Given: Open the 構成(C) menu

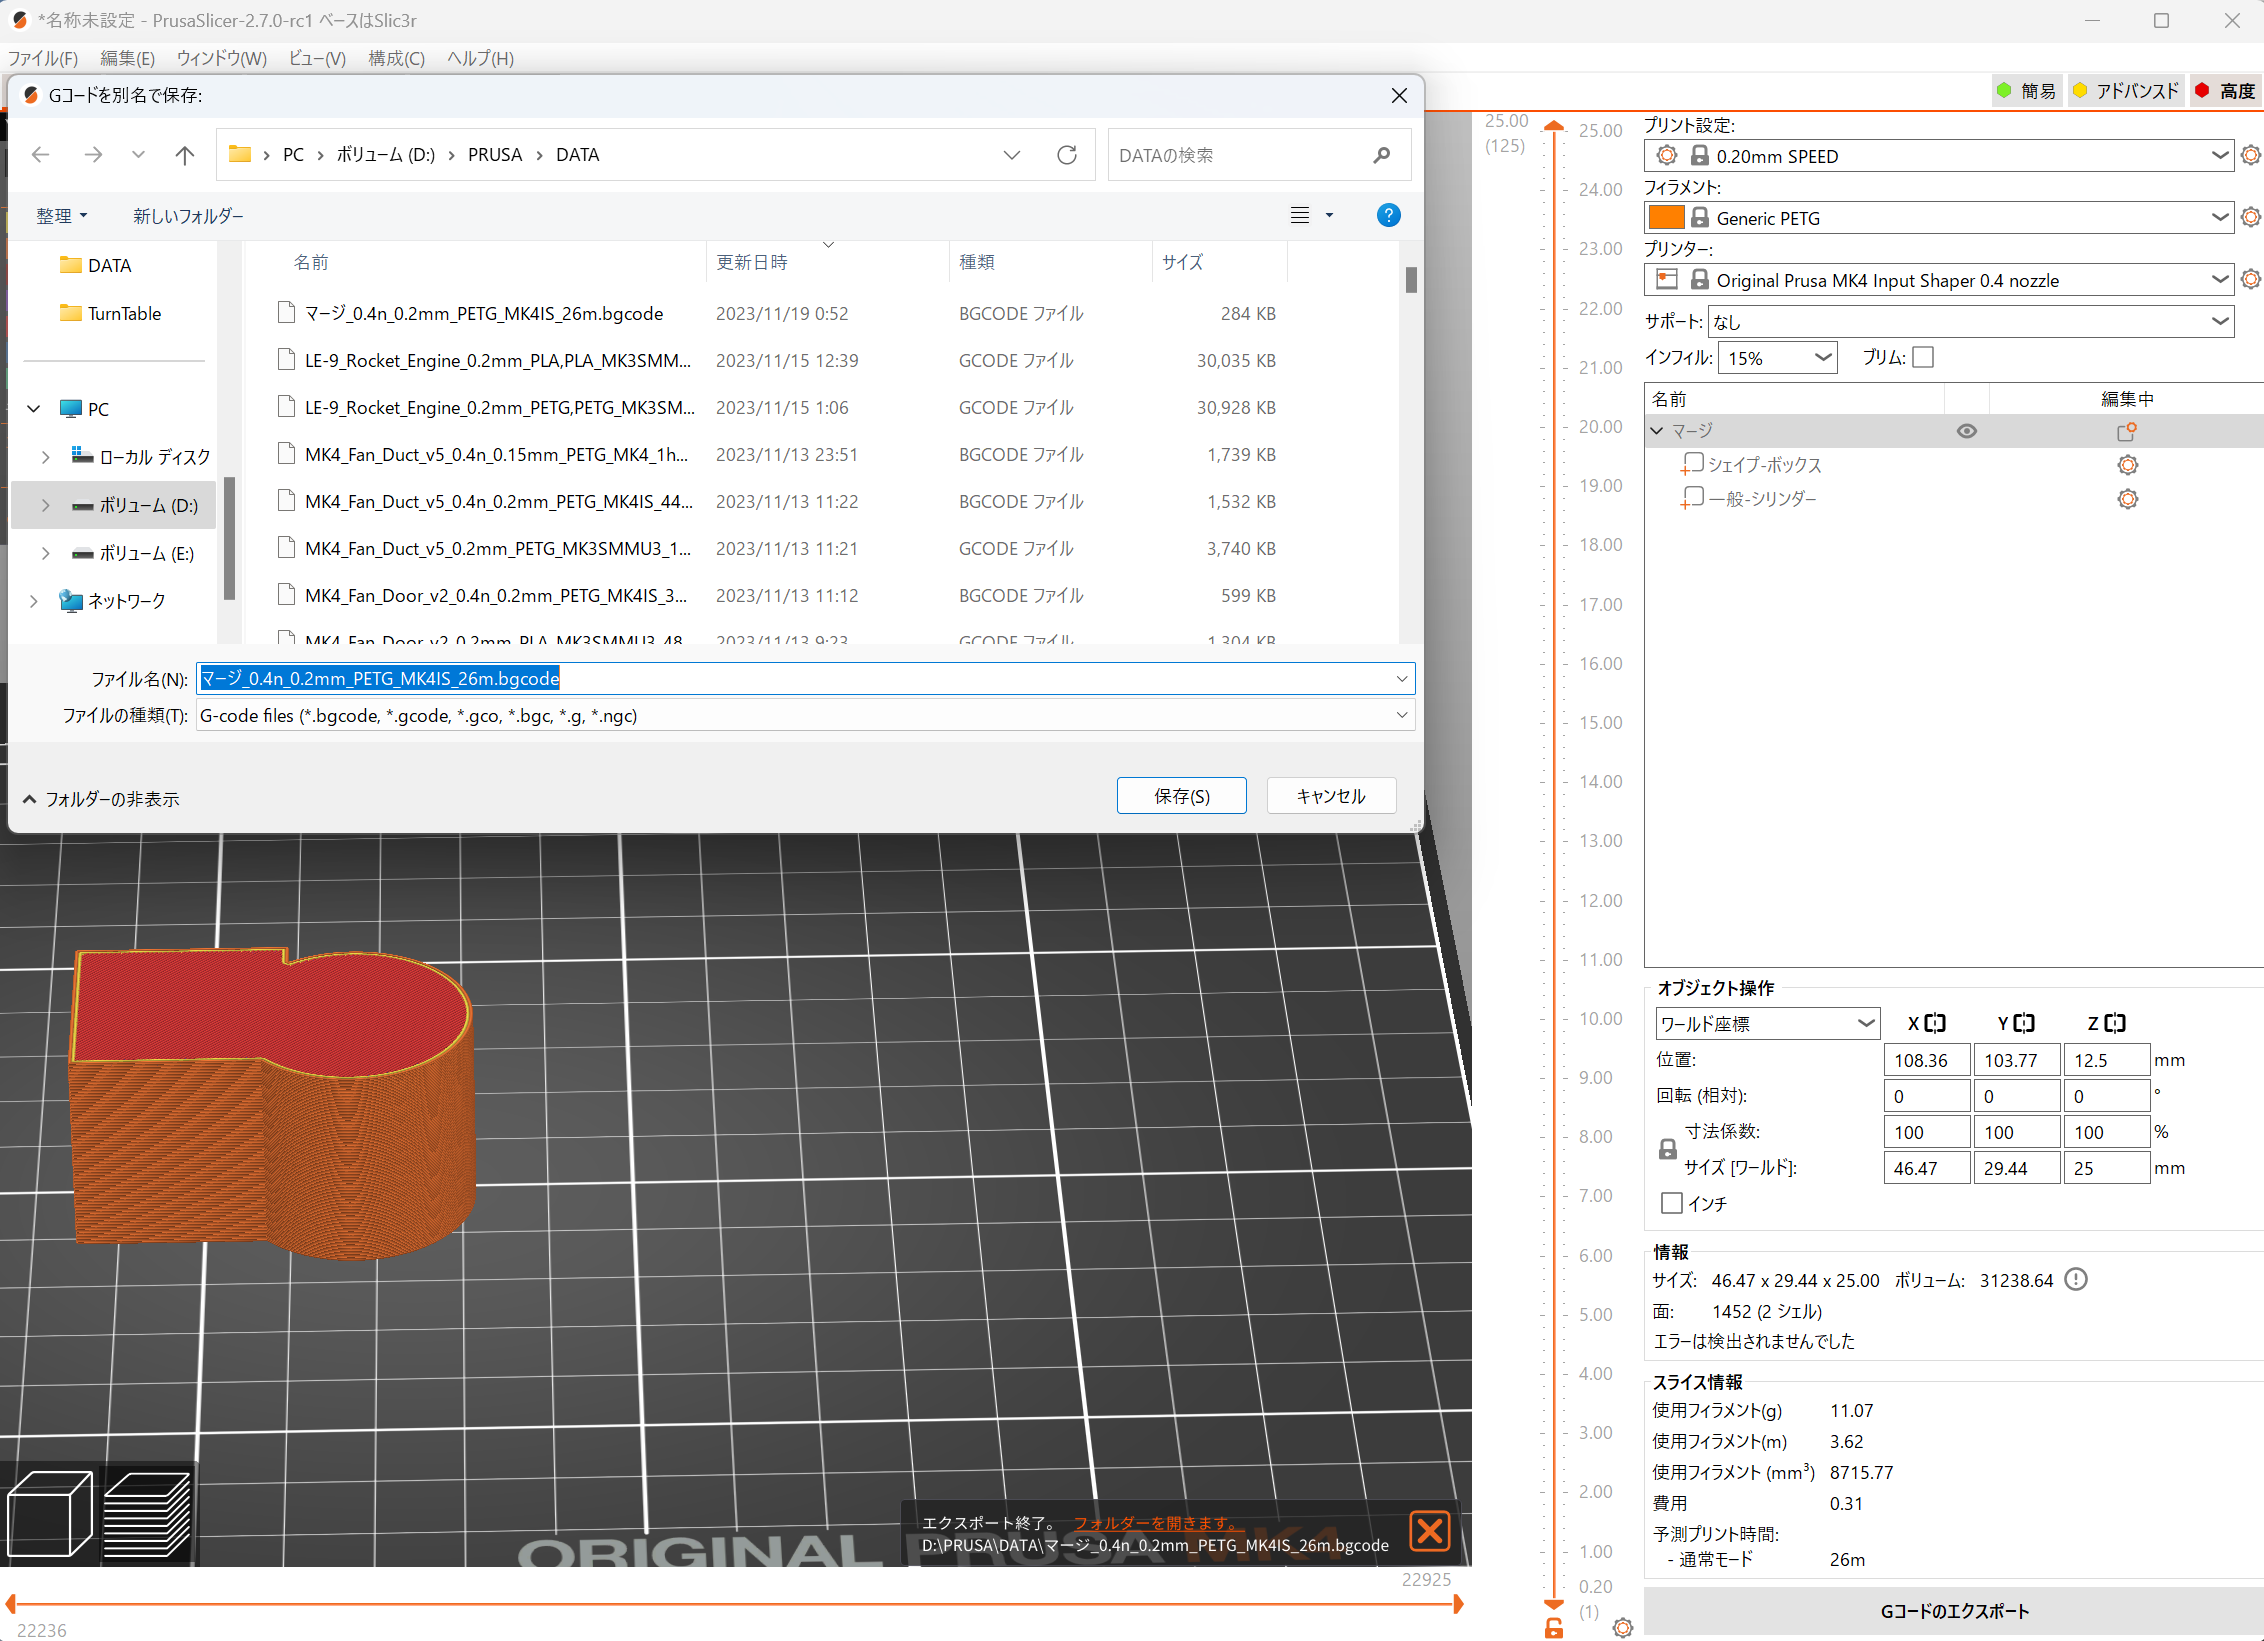Looking at the screenshot, I should coord(396,58).
